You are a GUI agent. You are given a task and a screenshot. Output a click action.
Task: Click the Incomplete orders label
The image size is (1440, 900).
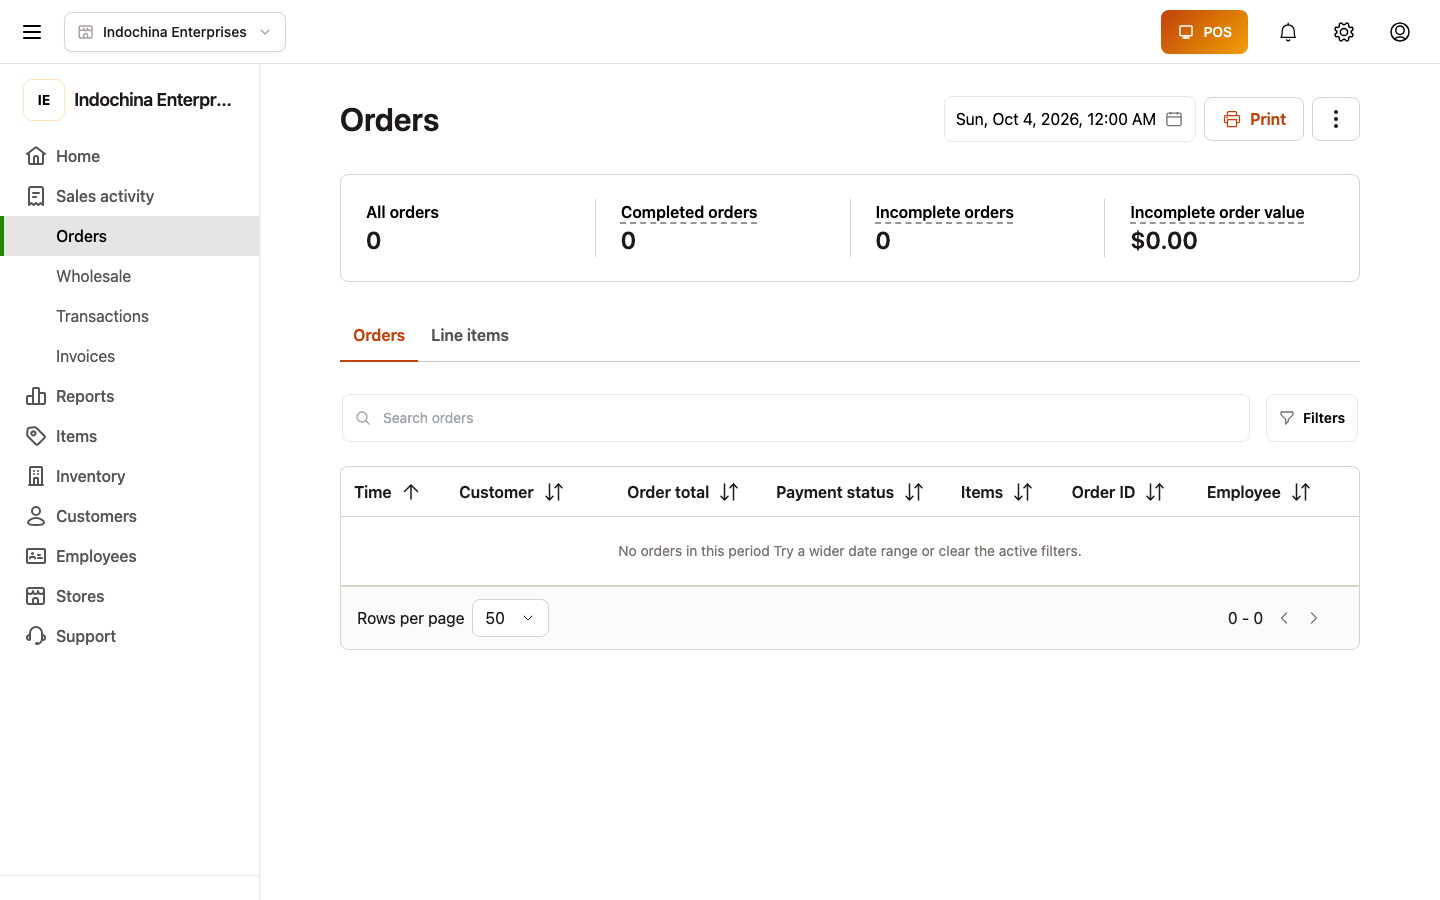coord(944,212)
